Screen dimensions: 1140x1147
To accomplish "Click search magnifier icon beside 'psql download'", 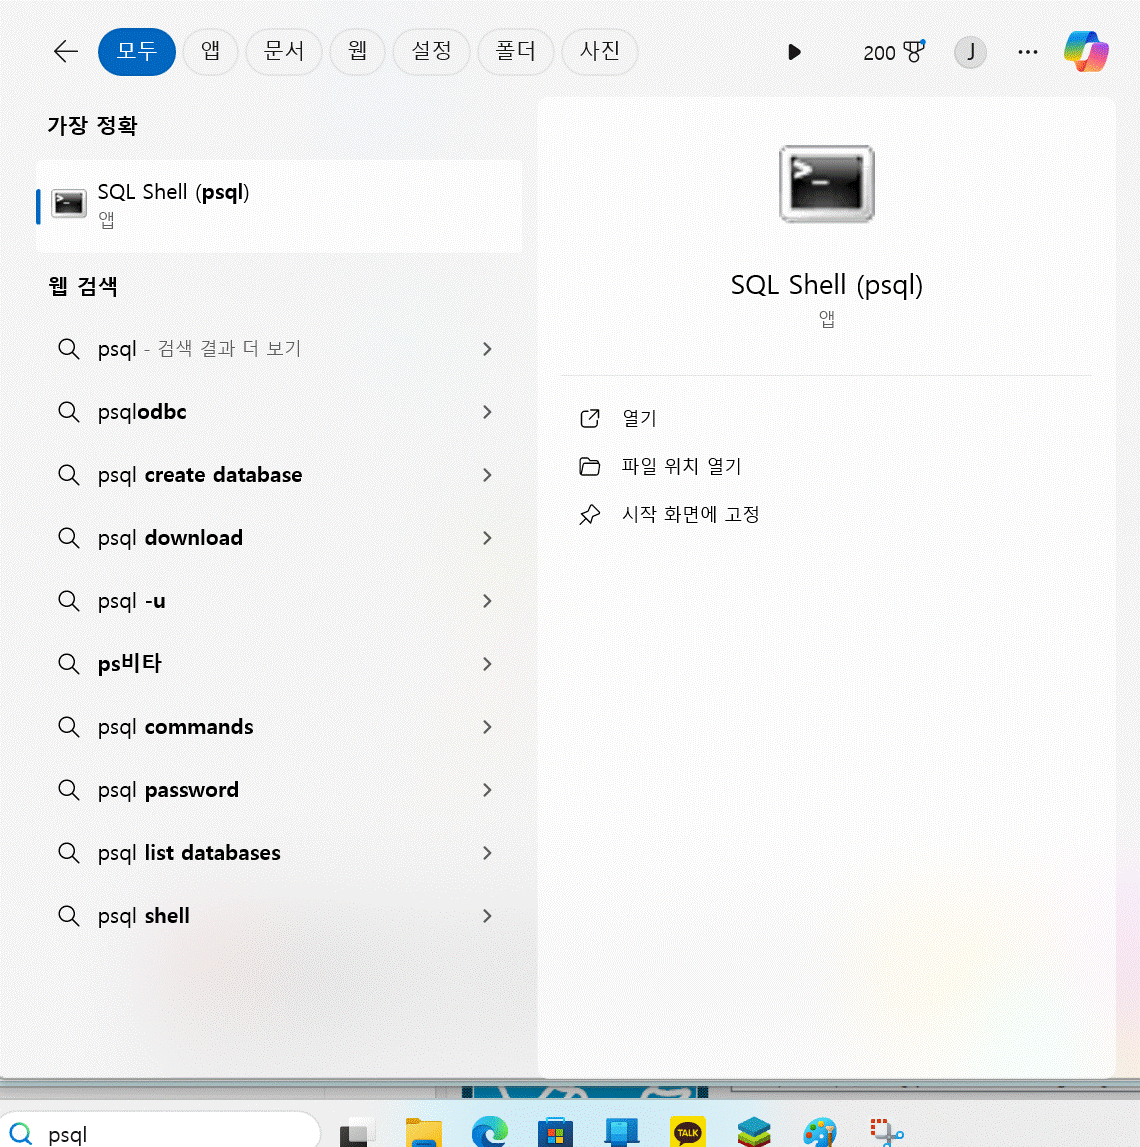I will pyautogui.click(x=69, y=538).
